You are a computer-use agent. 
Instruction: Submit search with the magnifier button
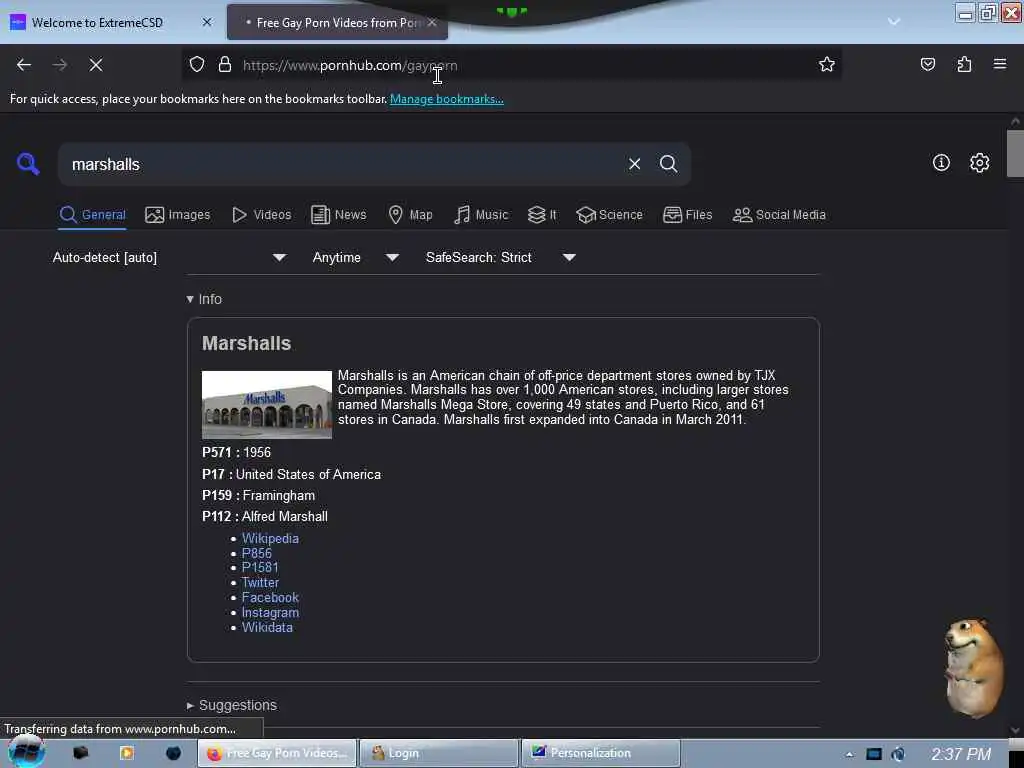[668, 164]
